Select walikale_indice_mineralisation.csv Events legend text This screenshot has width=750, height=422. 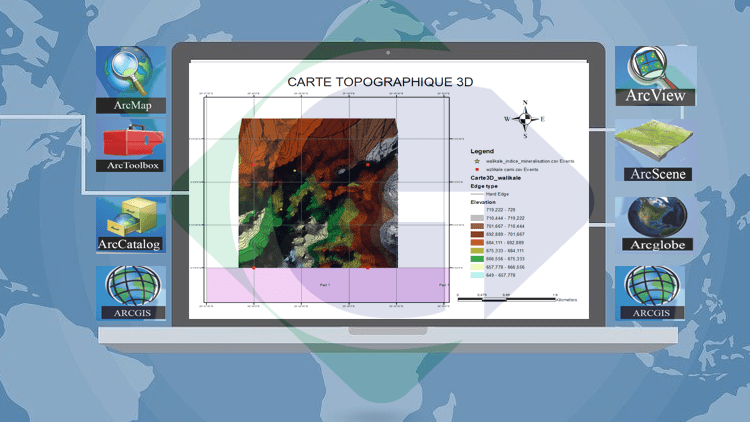click(x=530, y=161)
